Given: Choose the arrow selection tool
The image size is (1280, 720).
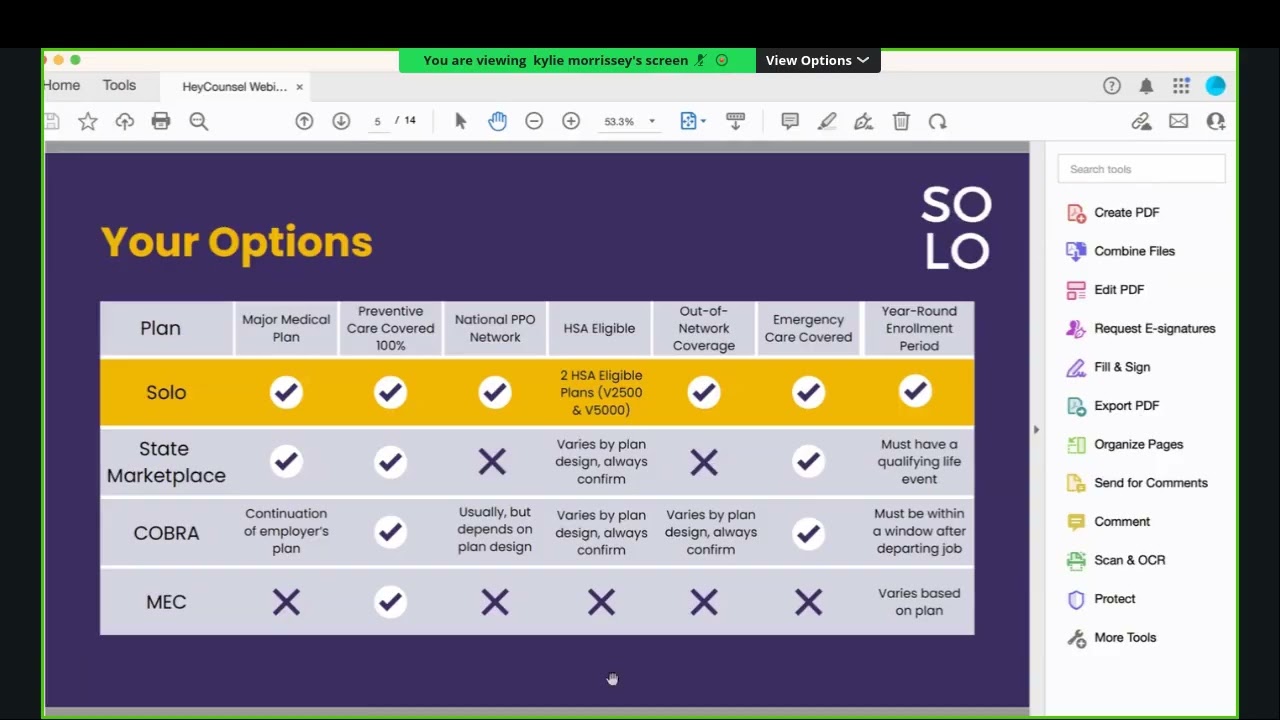Looking at the screenshot, I should [x=460, y=121].
